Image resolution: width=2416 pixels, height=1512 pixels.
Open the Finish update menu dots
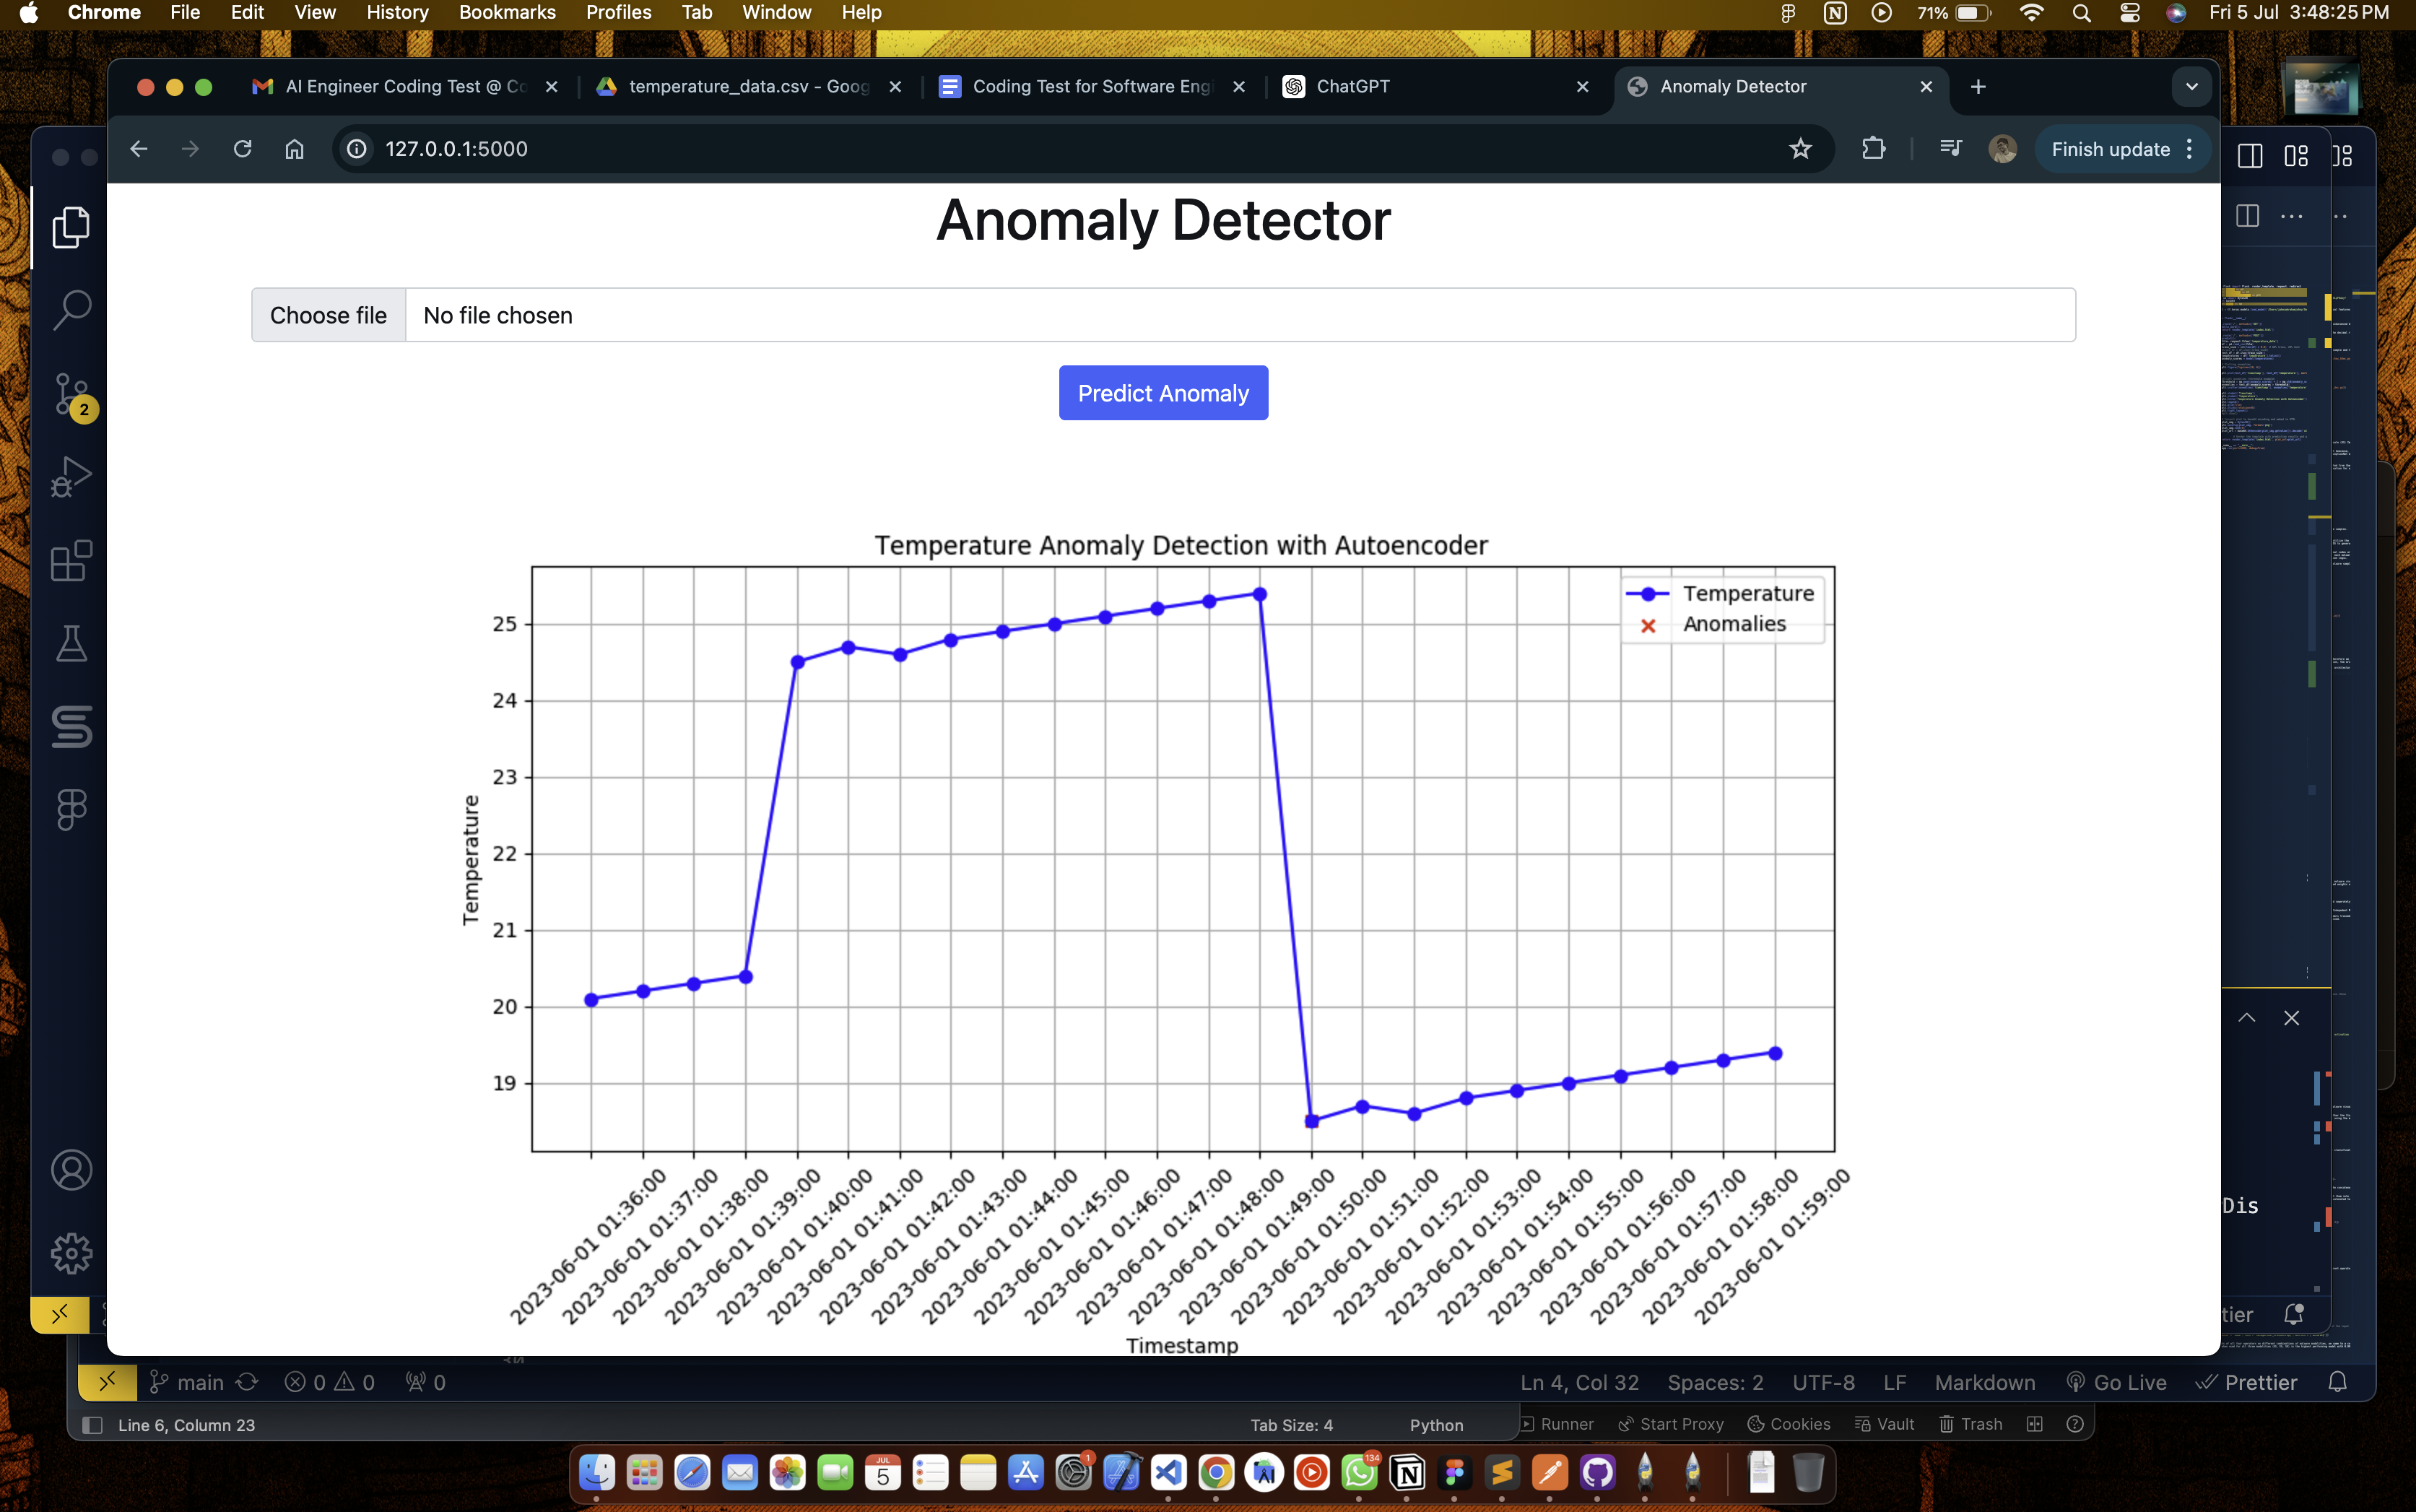[2190, 149]
